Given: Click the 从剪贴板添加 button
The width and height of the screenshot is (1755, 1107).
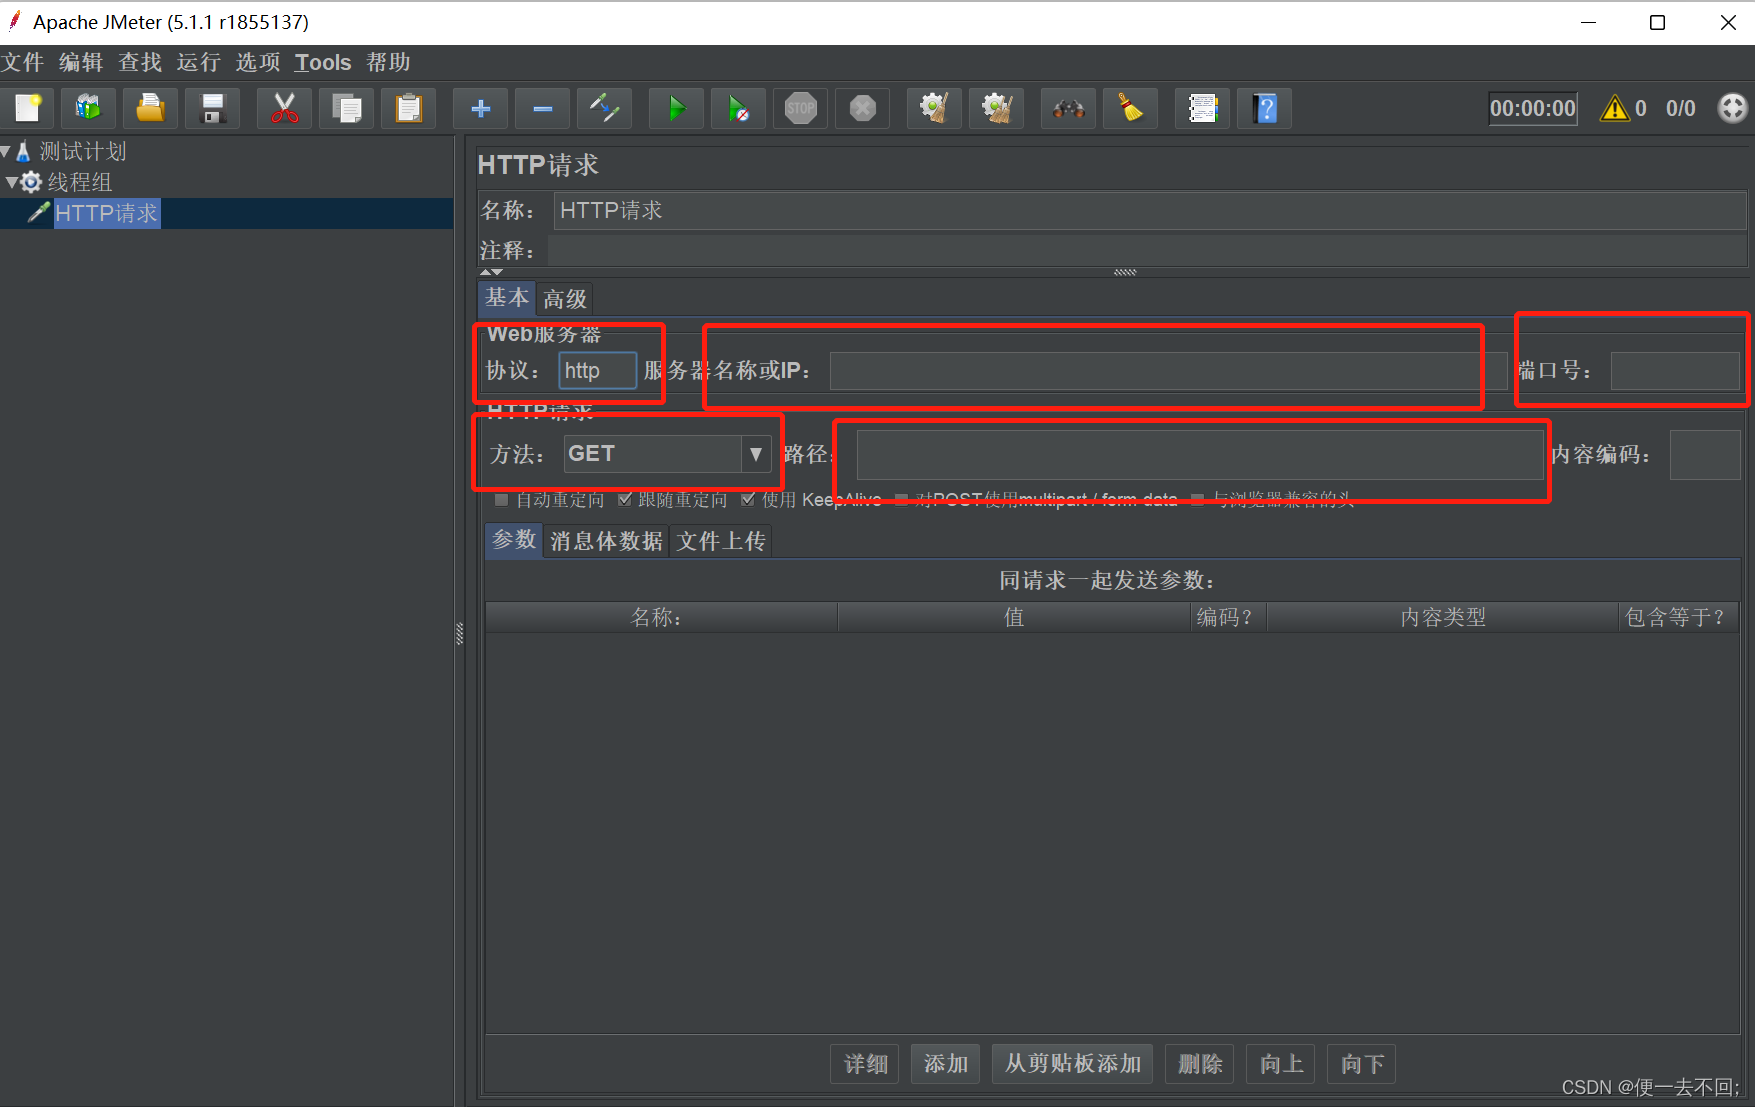Looking at the screenshot, I should (1073, 1064).
